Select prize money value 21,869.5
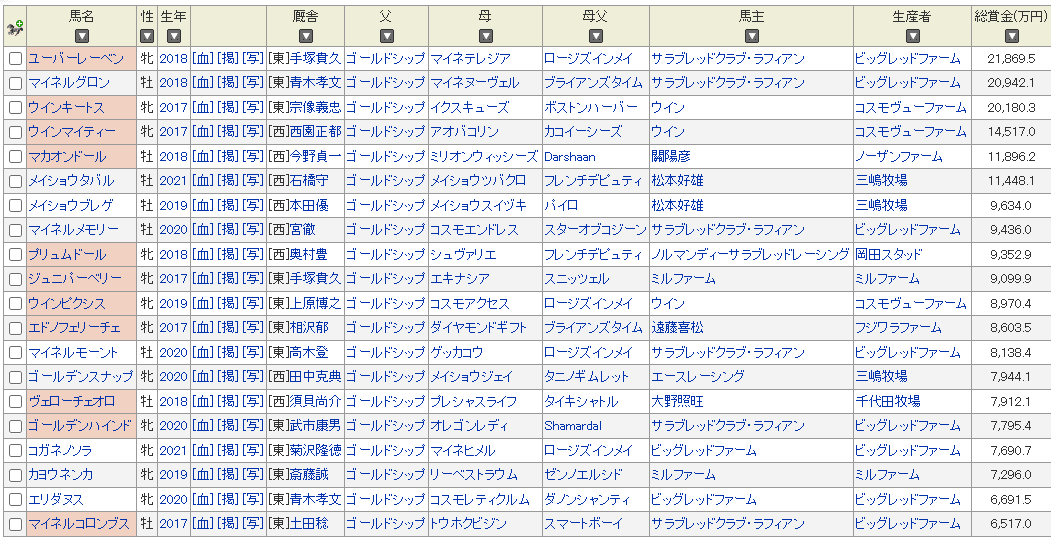Screen dimensions: 1051x538 1011,59
